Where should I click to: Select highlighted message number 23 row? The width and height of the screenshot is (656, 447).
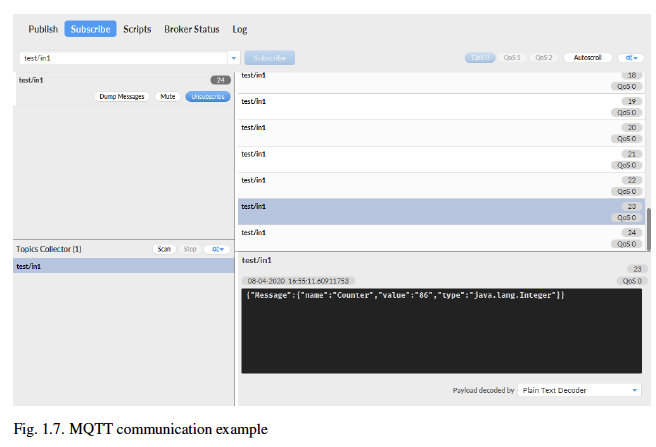442,212
